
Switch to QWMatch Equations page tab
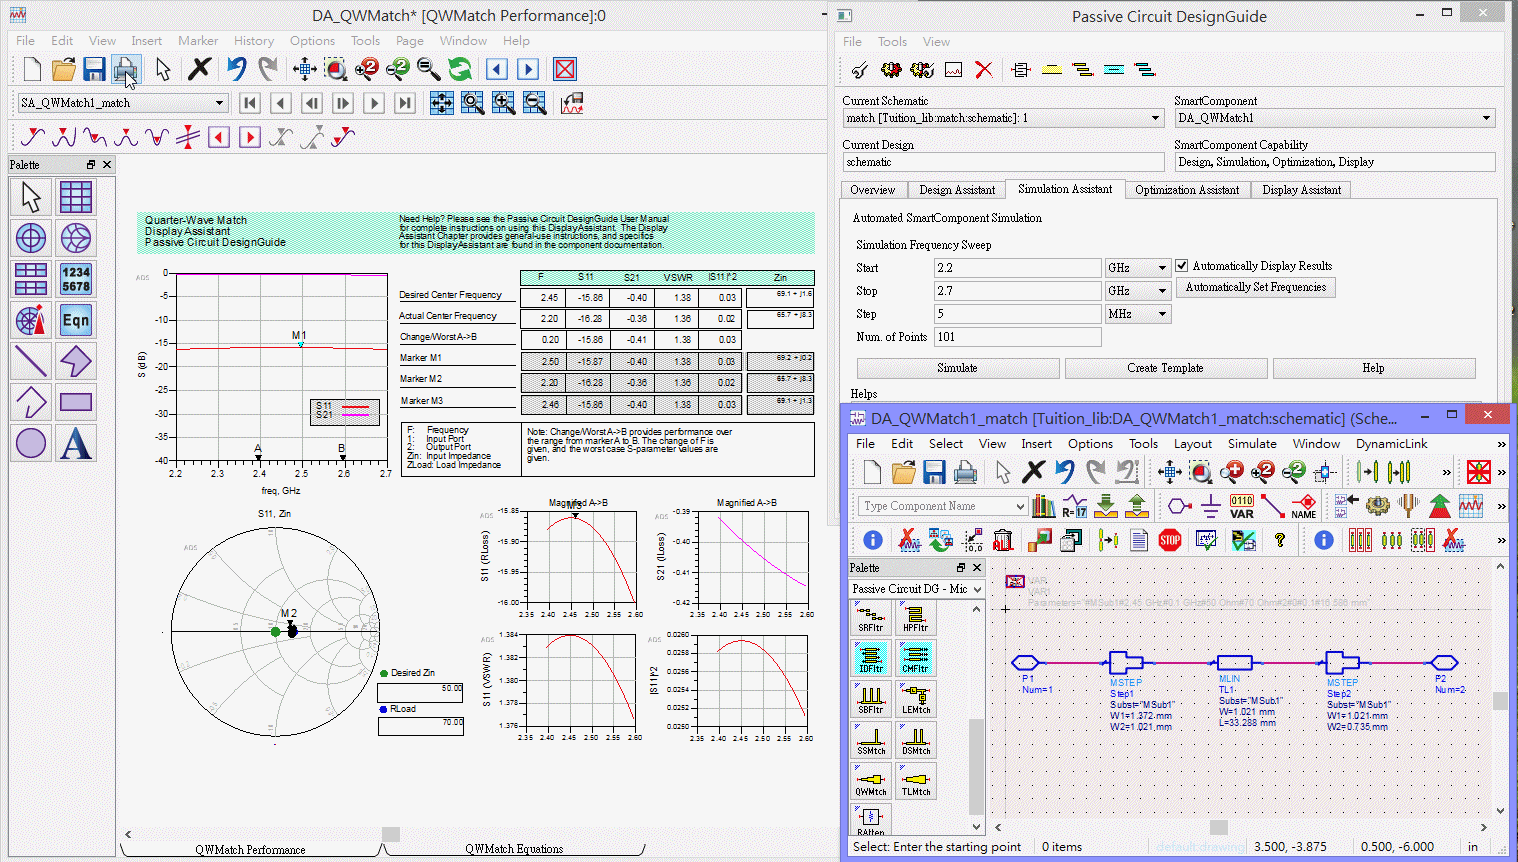(x=514, y=849)
